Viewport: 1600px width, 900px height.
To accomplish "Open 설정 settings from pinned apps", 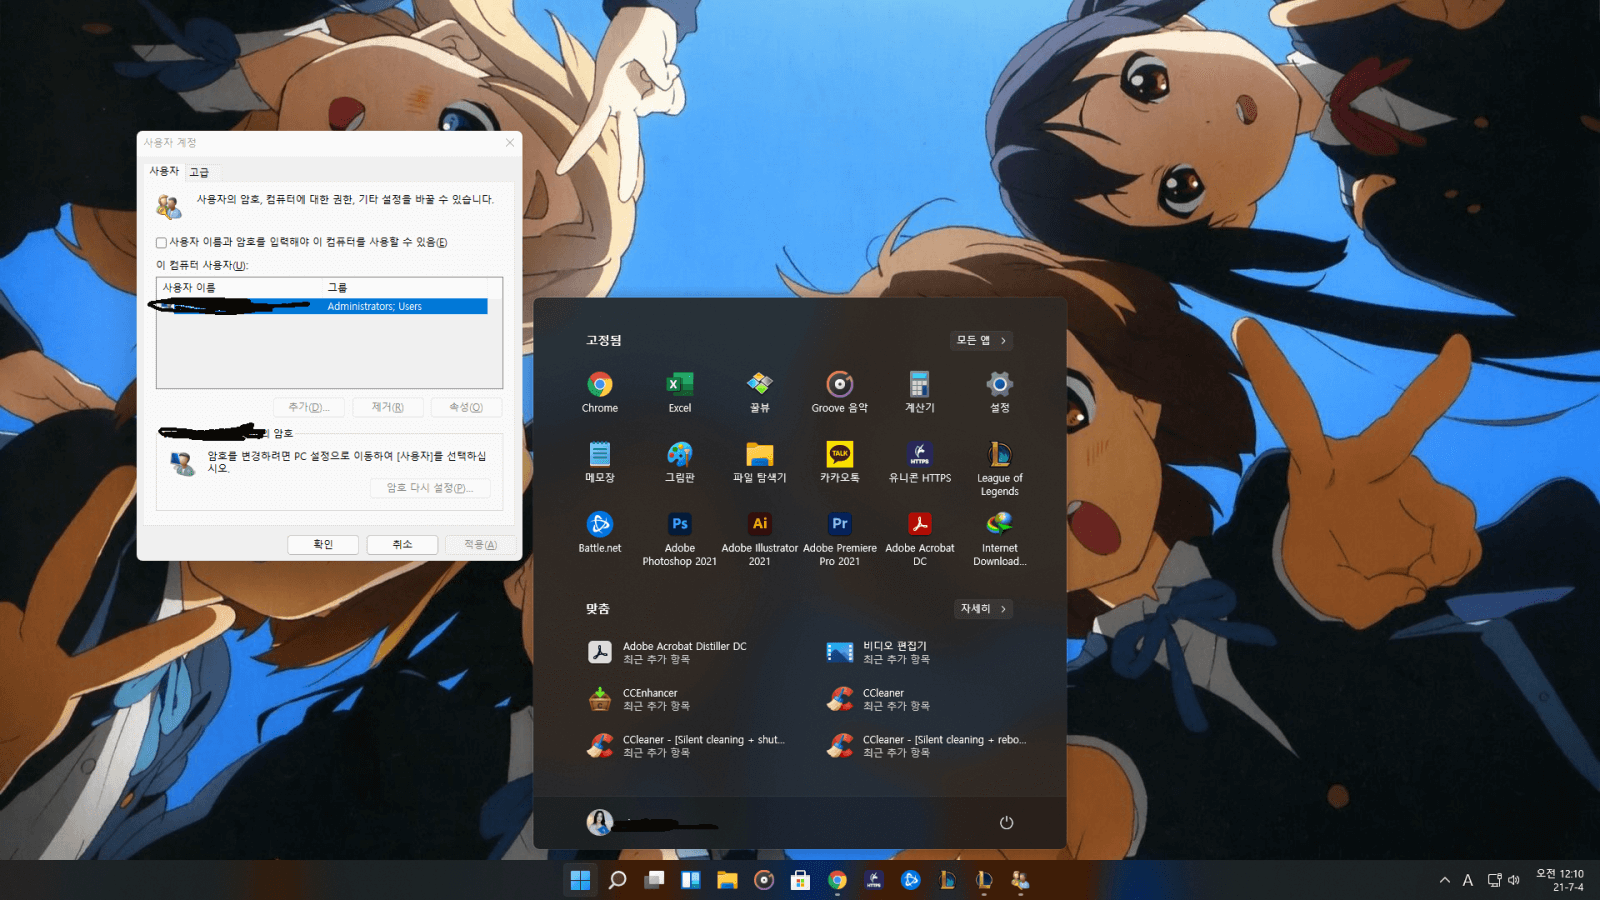I will pos(1000,391).
